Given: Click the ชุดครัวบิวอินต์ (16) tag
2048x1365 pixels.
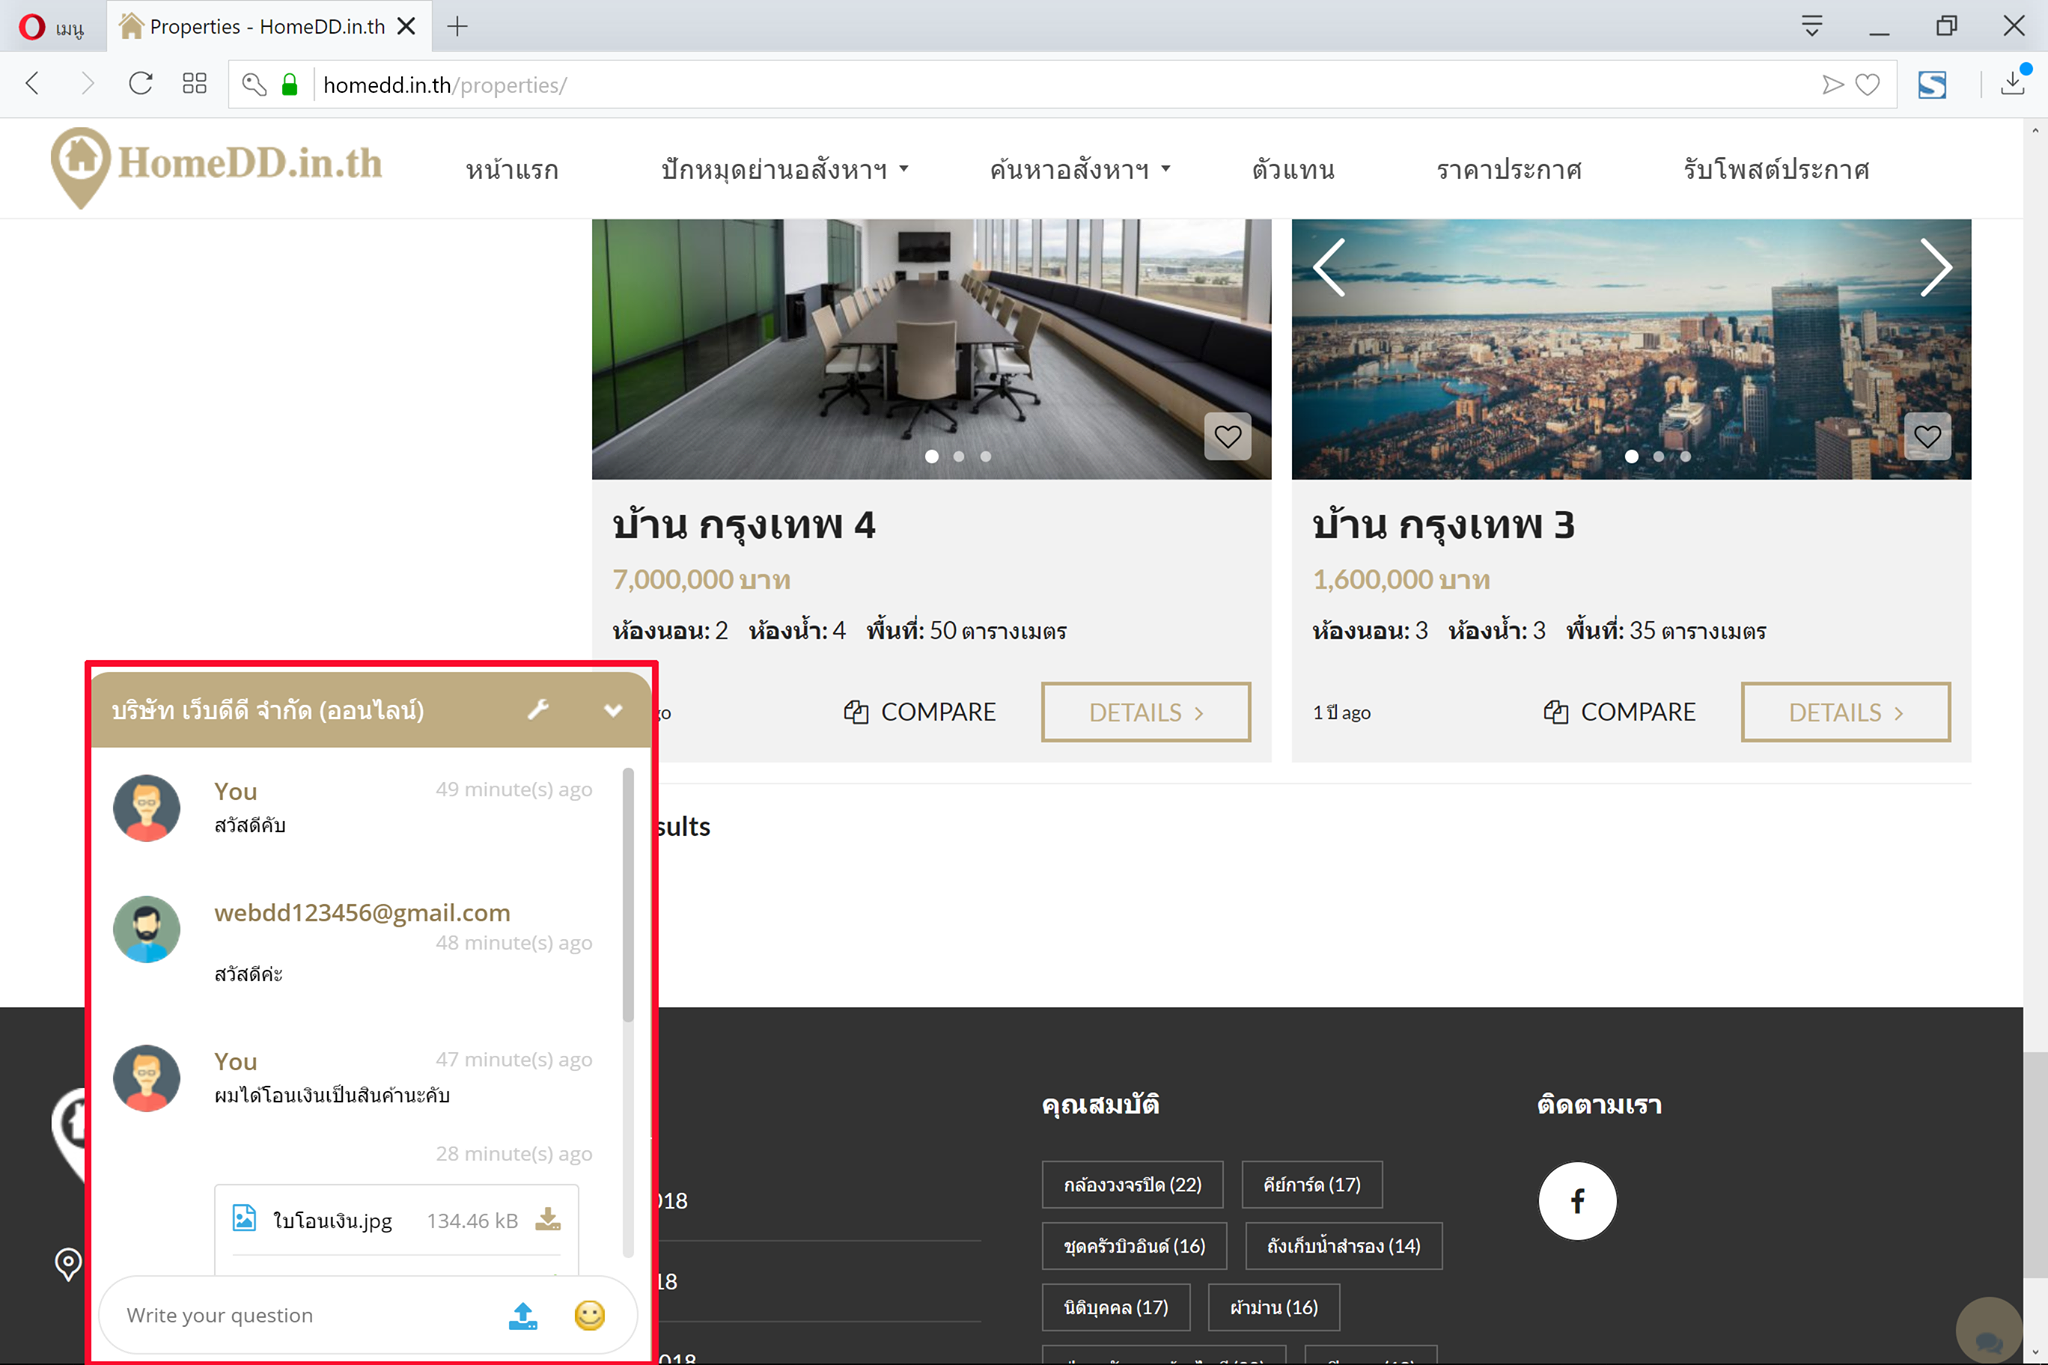Looking at the screenshot, I should pos(1134,1246).
